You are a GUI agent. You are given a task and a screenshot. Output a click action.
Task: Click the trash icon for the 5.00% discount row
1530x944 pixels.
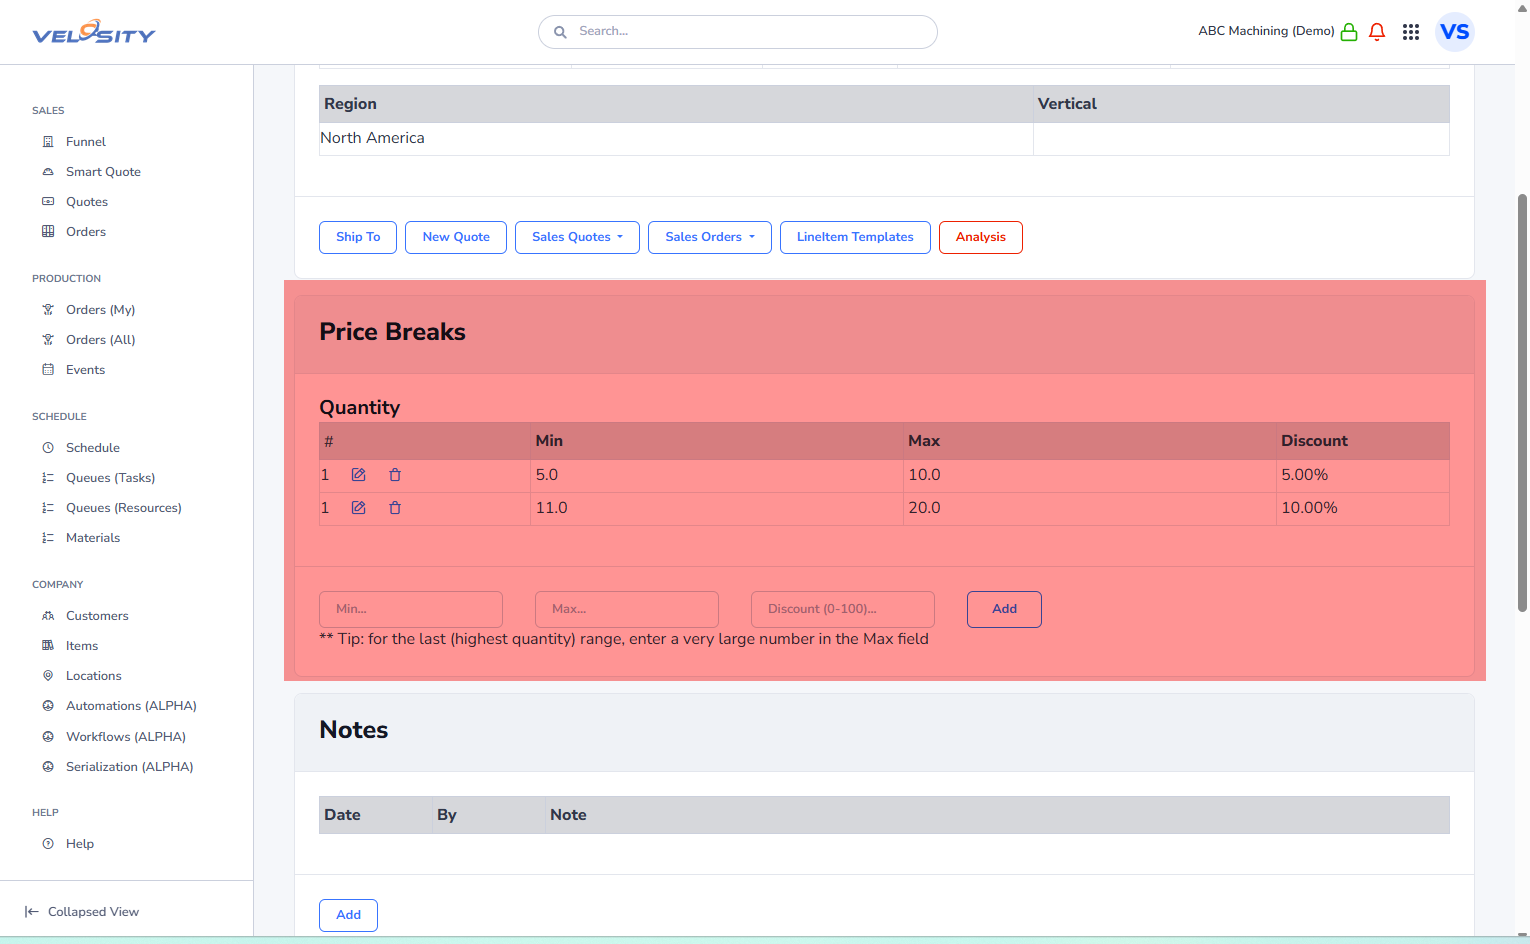pyautogui.click(x=395, y=475)
